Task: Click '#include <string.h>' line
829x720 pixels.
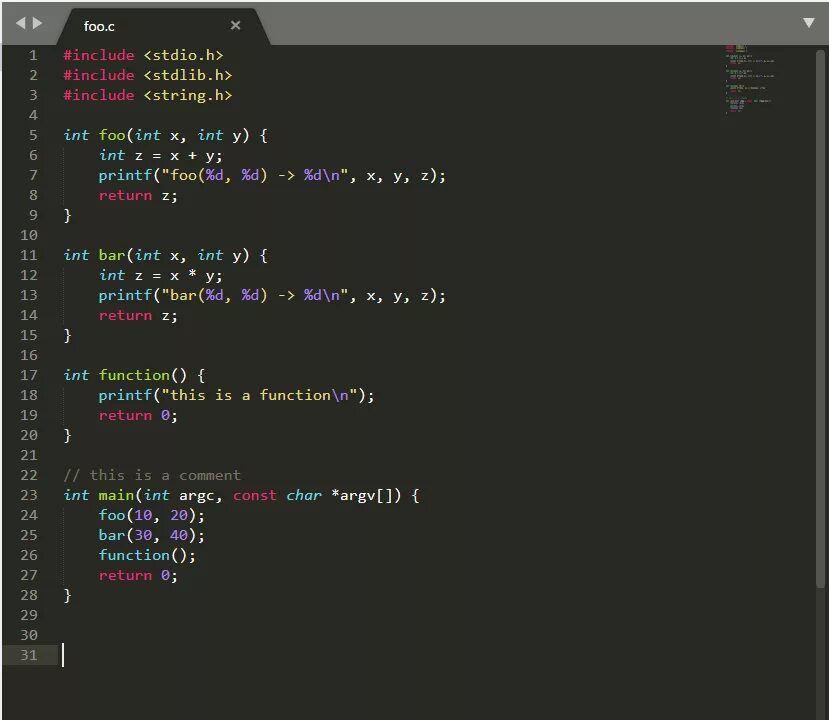Action: [148, 96]
